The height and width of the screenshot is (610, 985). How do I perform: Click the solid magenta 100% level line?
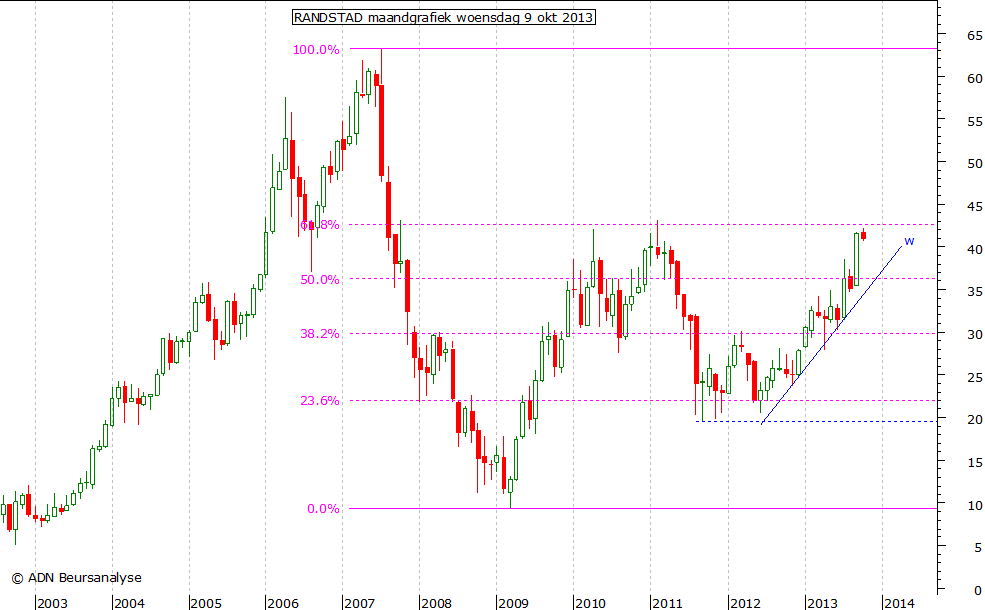[643, 48]
